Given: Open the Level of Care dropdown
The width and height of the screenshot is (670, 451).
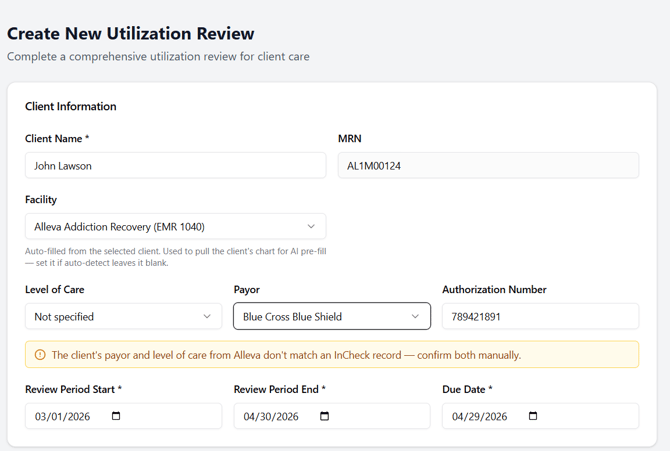Looking at the screenshot, I should coord(123,316).
